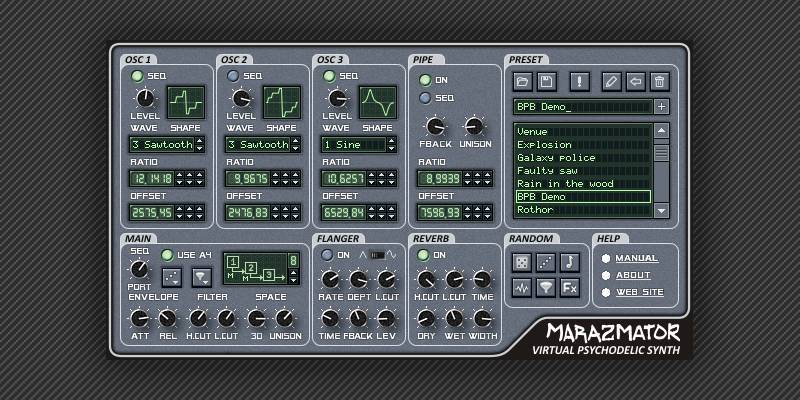Click the oscillator routing algorithm display
Screen dimensions: 800x400
coord(255,268)
